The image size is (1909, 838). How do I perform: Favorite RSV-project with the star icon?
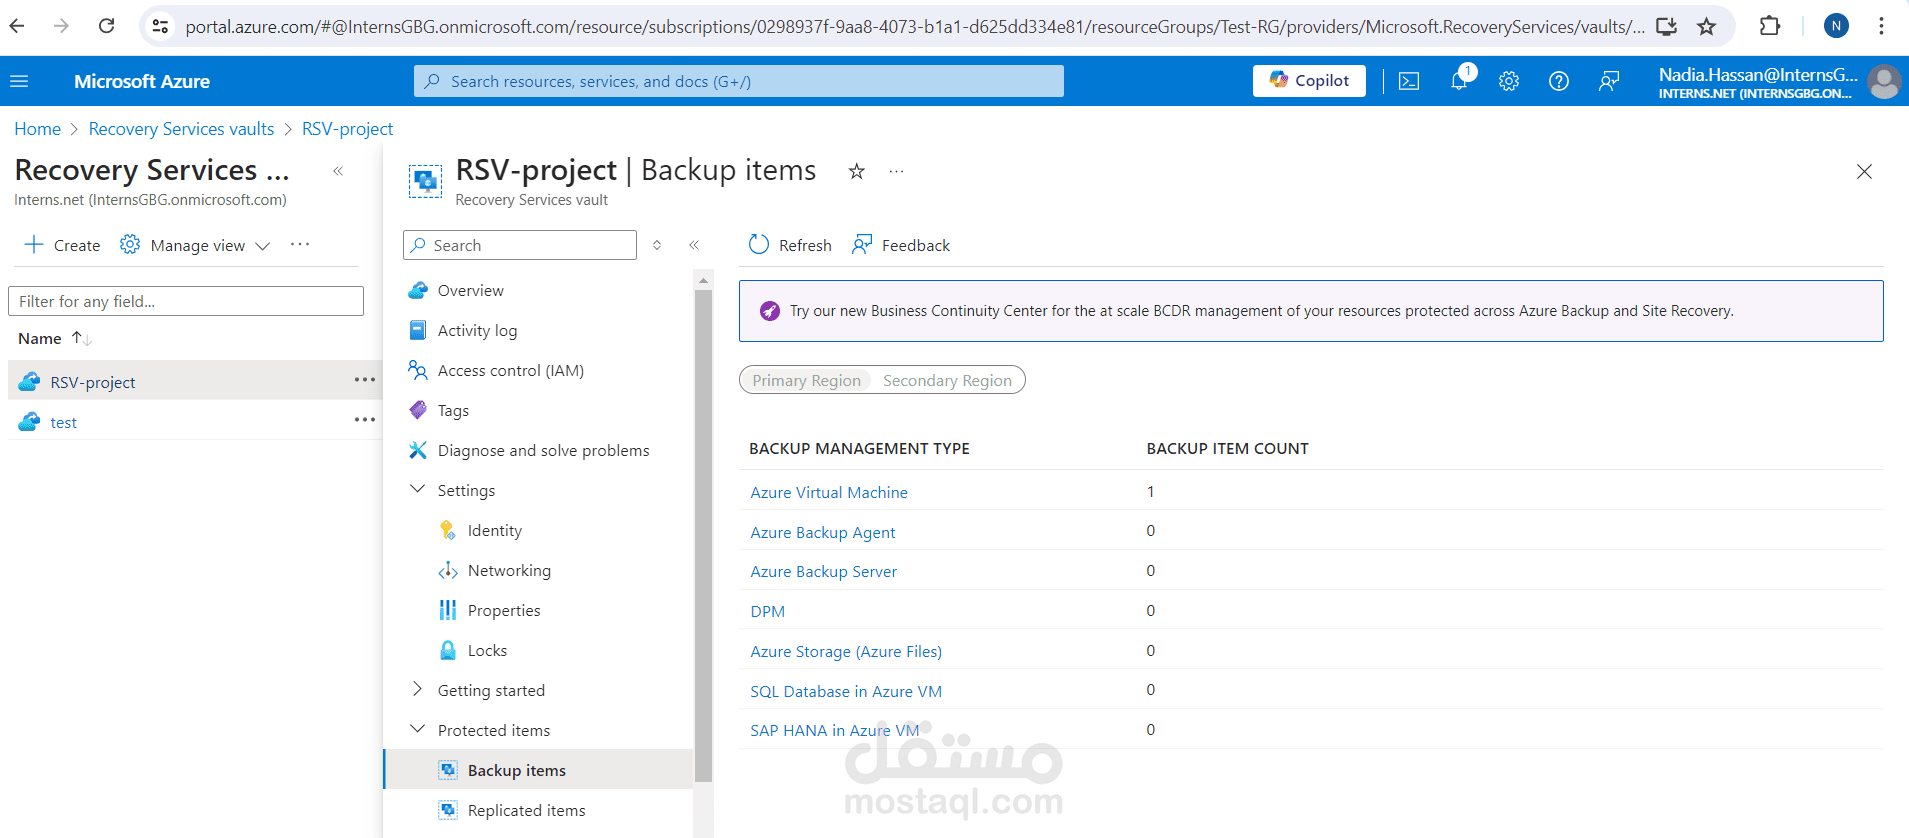click(857, 171)
